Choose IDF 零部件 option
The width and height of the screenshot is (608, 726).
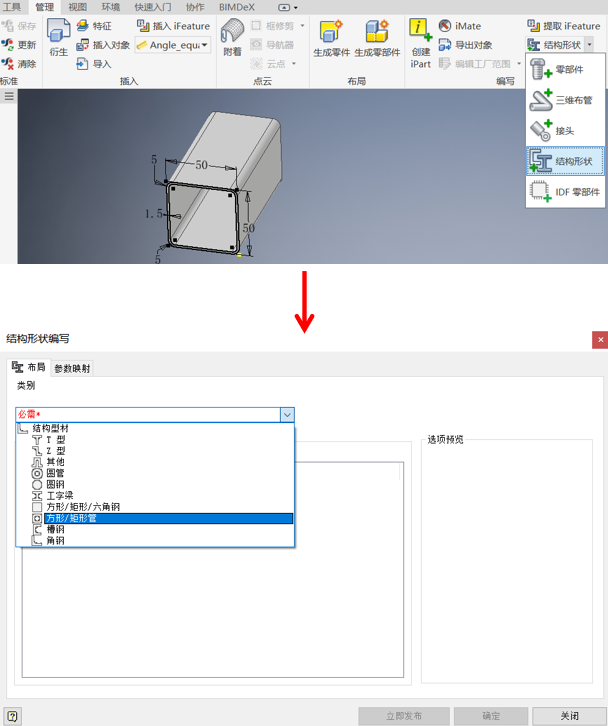pos(565,192)
